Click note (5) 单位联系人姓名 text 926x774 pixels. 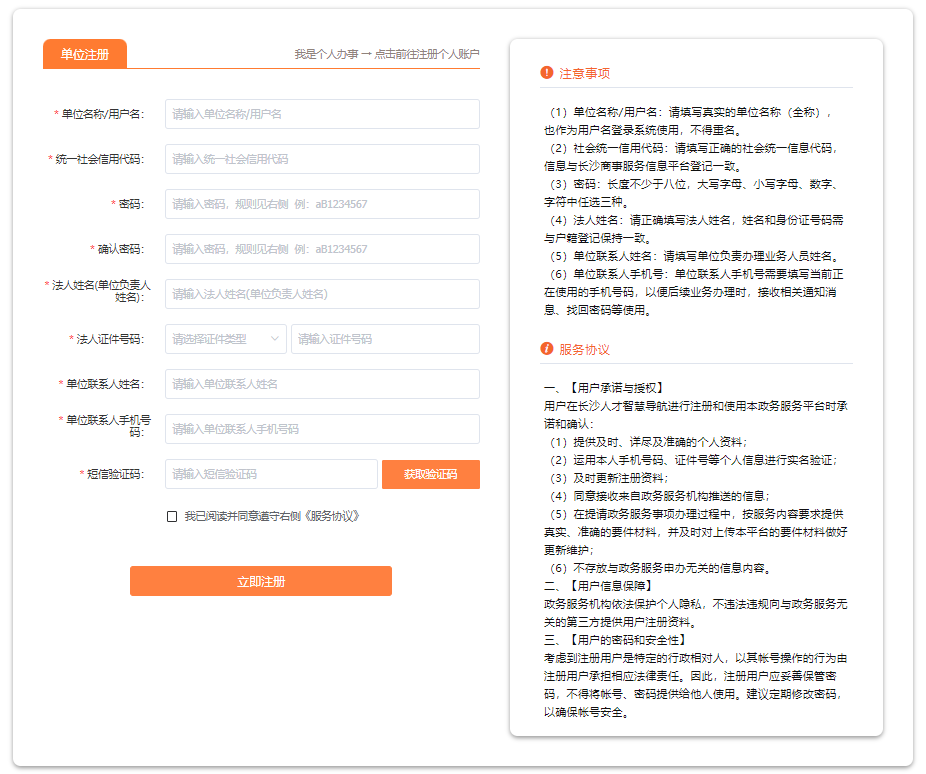(x=694, y=256)
